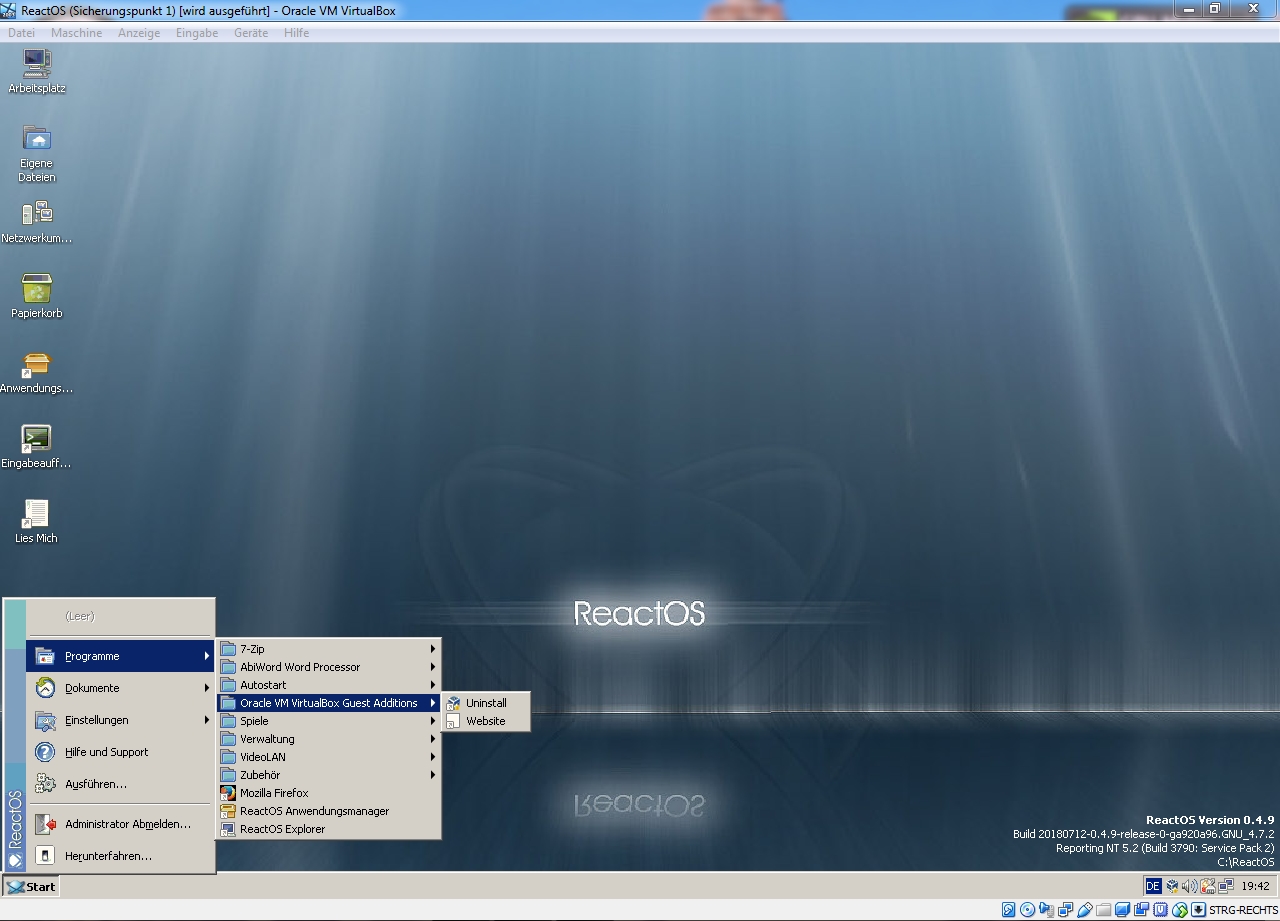
Task: Open the Anzeige menu
Action: [139, 33]
